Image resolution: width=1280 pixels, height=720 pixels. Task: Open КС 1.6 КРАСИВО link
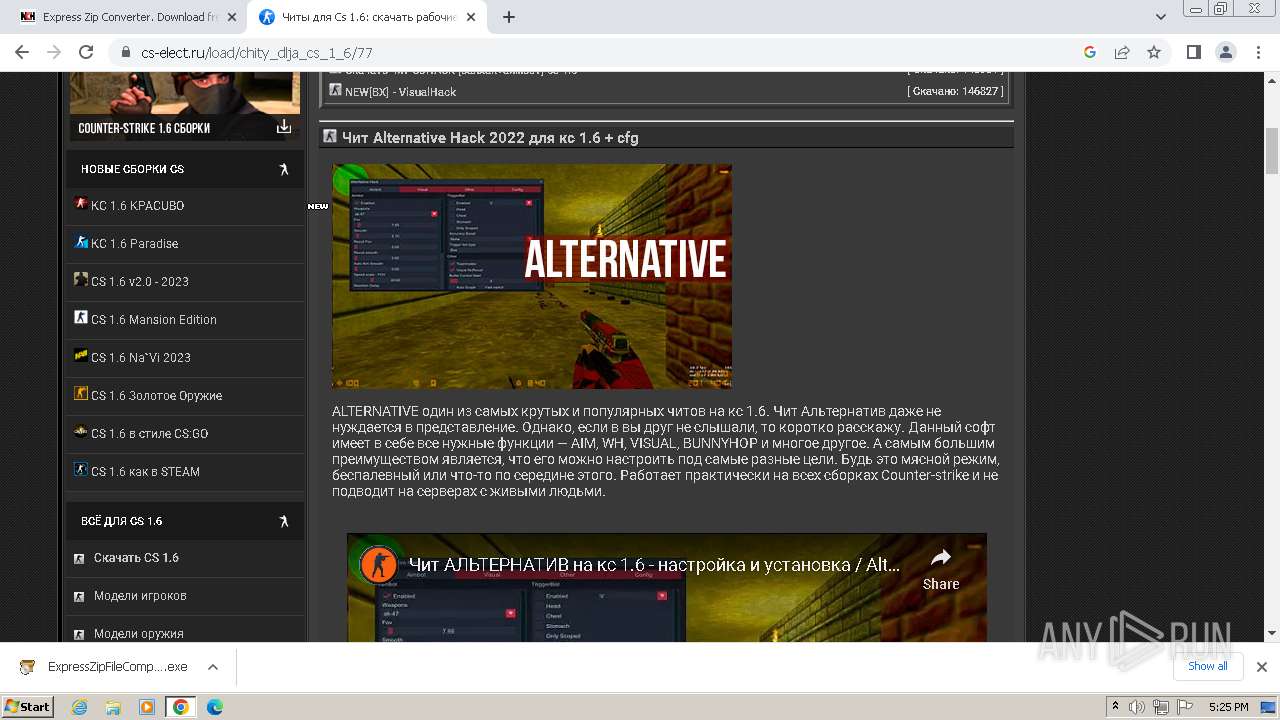pos(137,205)
